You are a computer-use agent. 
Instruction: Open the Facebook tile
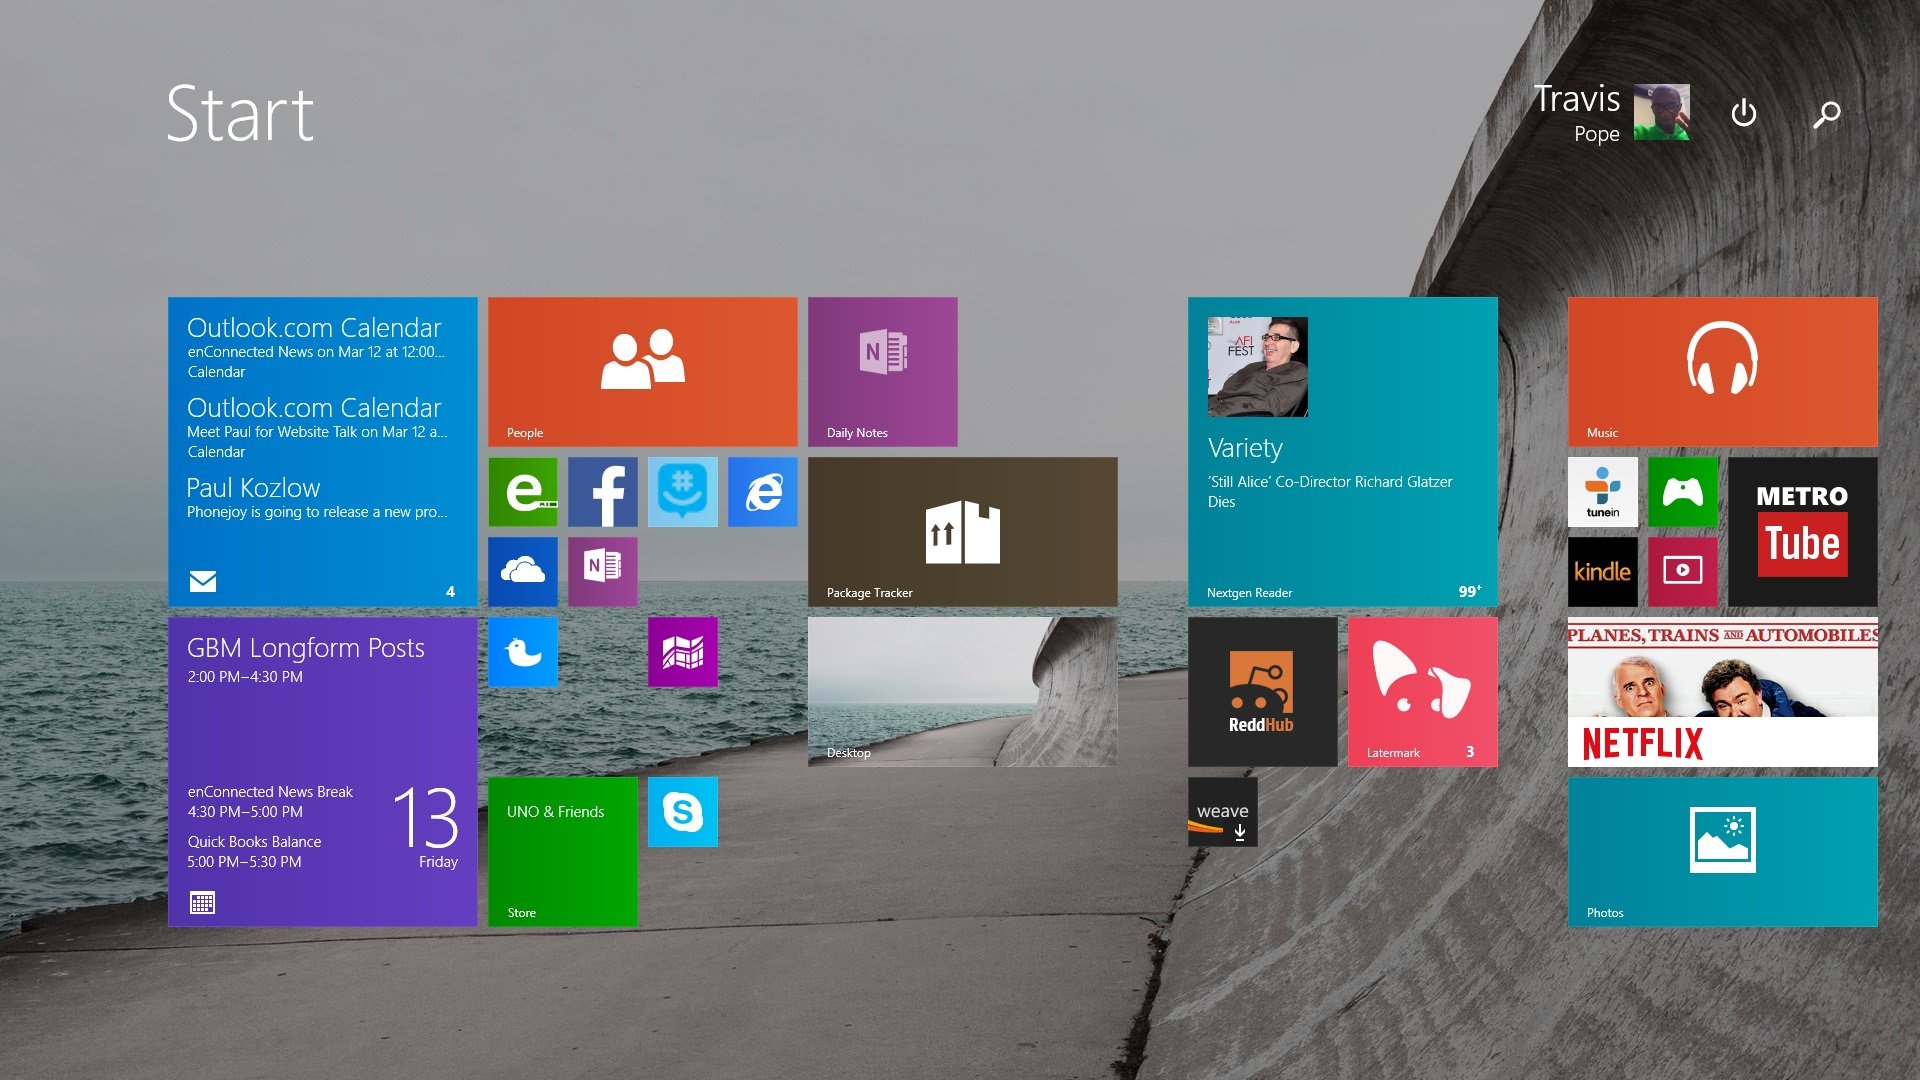(x=602, y=491)
